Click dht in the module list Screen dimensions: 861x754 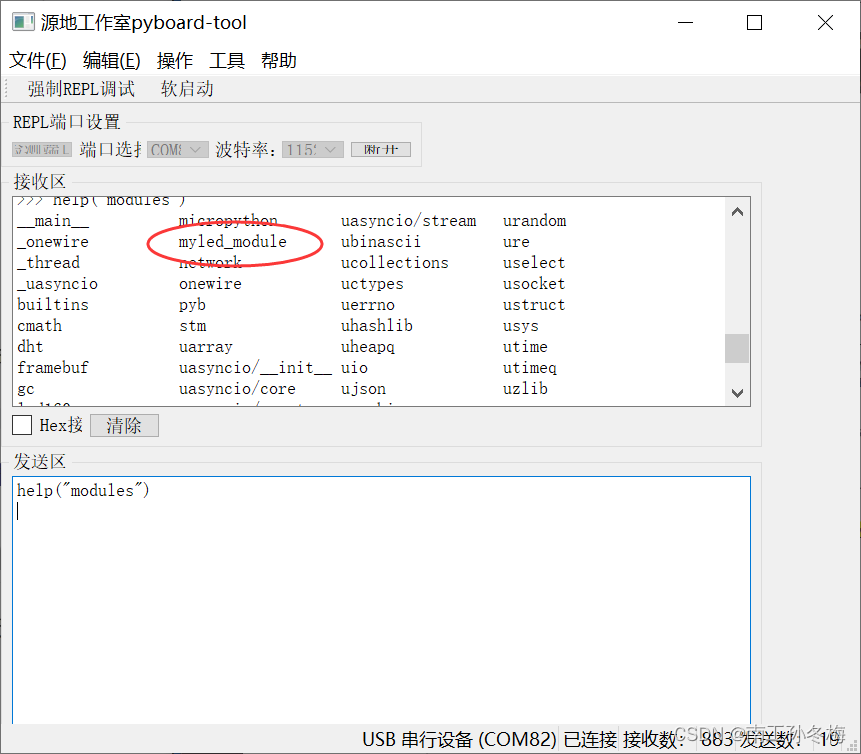[30, 347]
